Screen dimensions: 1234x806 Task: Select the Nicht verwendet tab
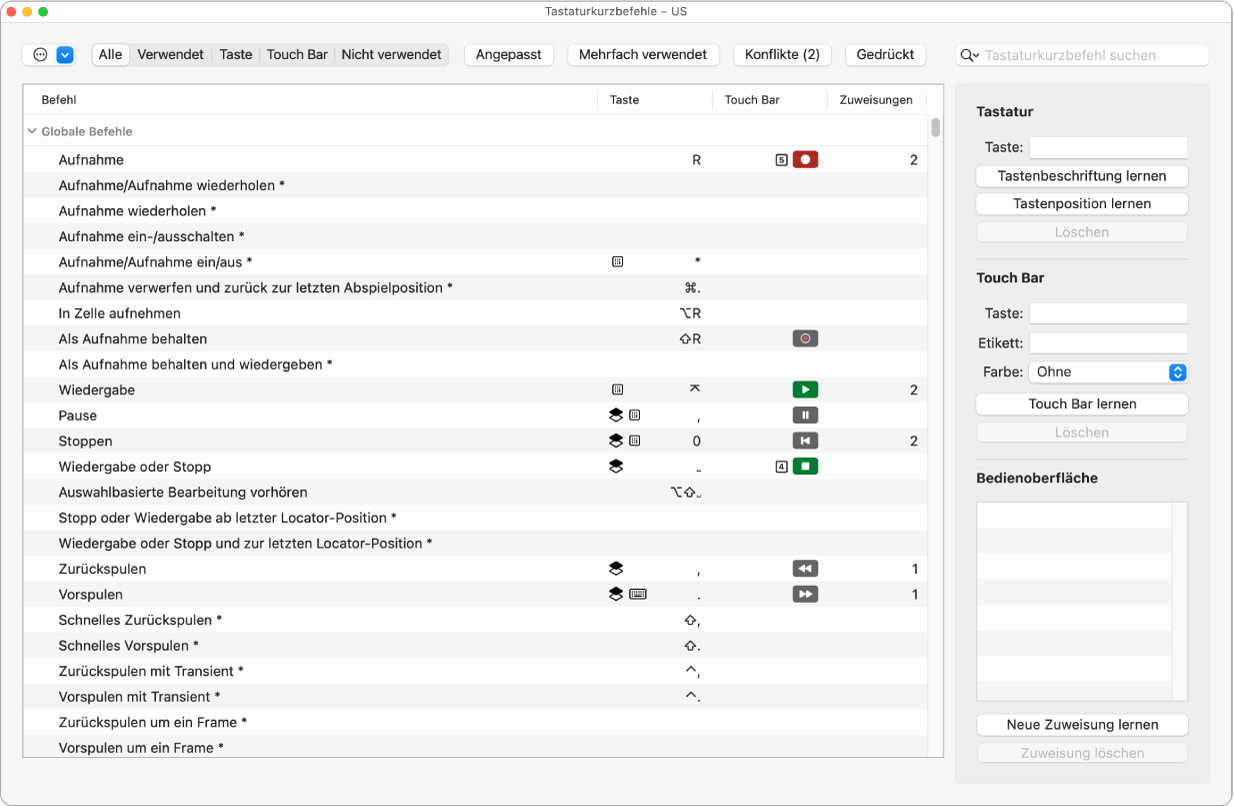(391, 55)
